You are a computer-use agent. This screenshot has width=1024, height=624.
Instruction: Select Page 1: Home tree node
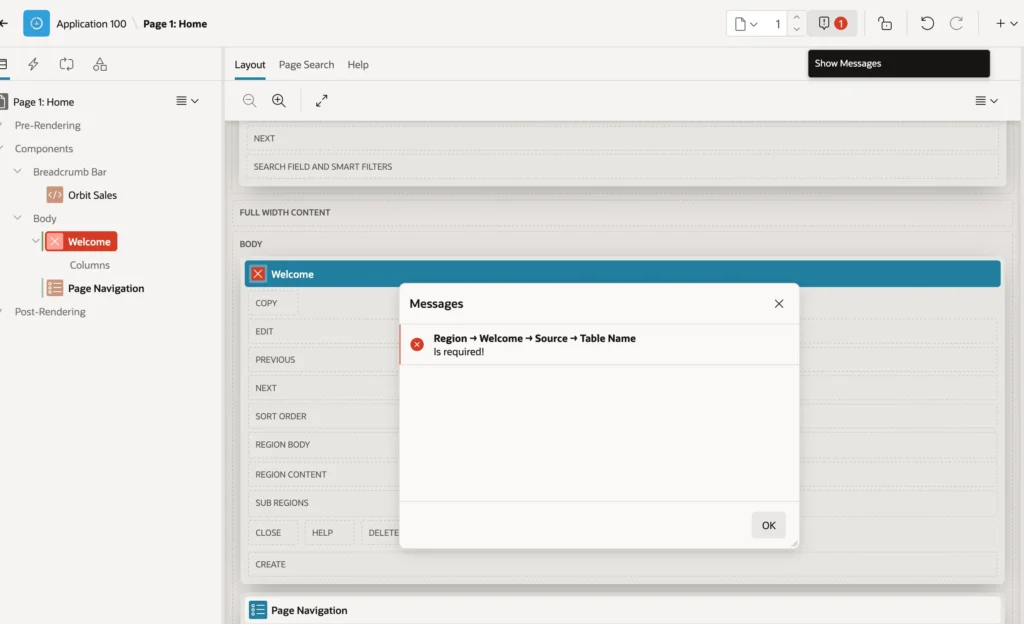(43, 102)
